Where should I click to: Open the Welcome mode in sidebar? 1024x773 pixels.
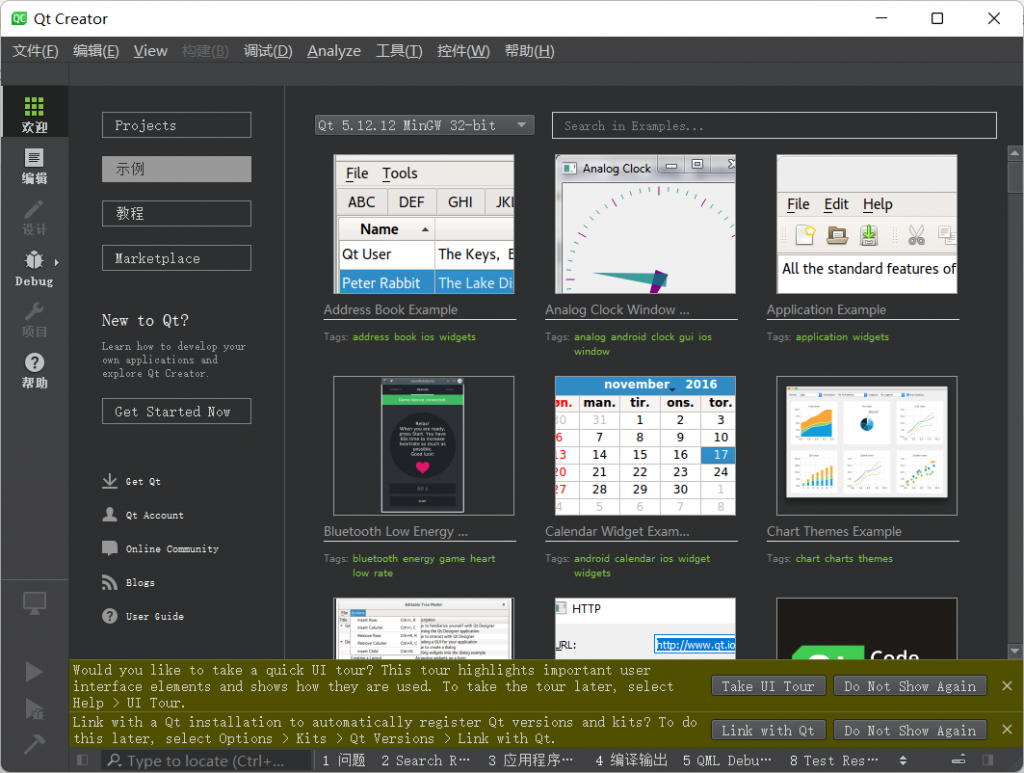[x=34, y=112]
